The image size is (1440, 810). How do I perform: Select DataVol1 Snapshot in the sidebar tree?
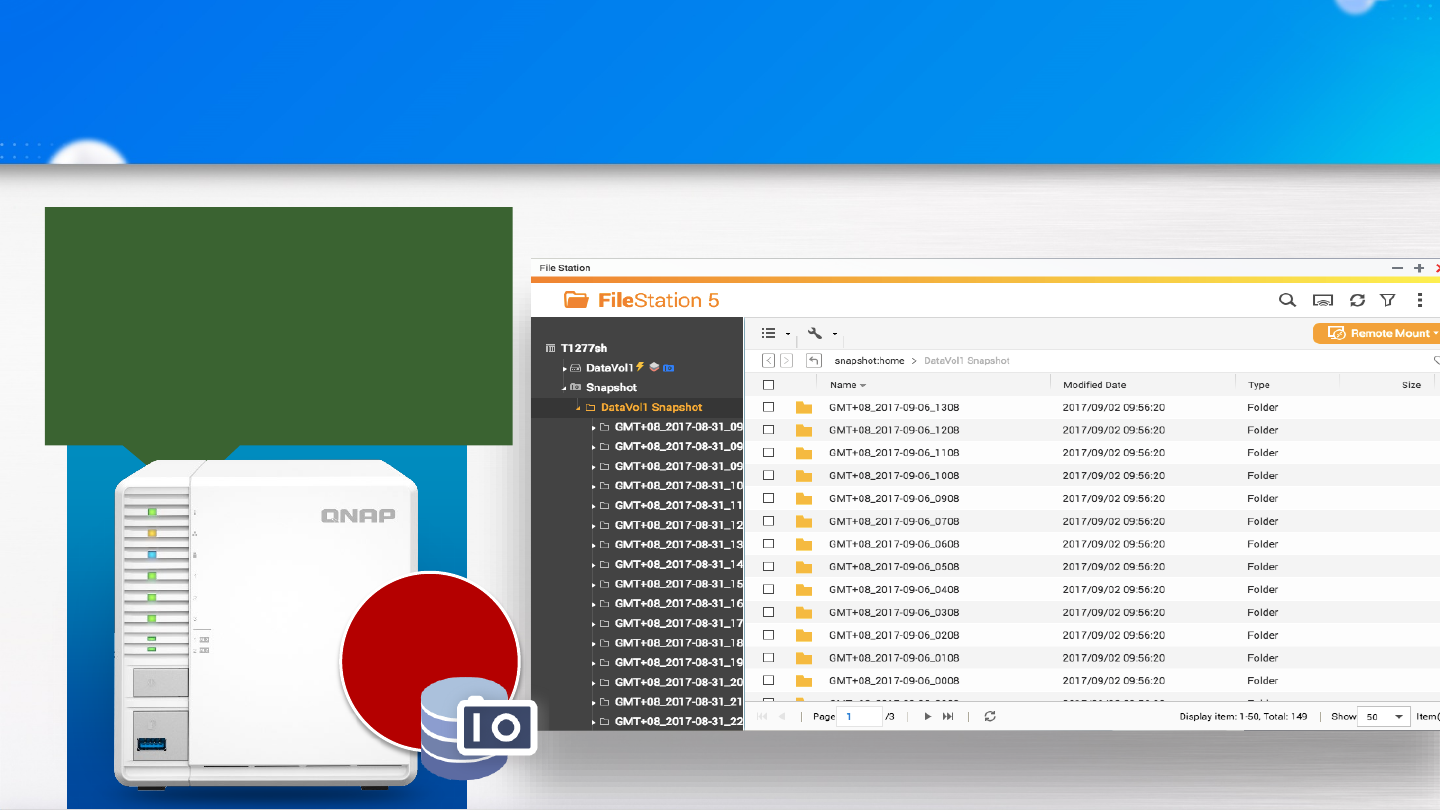point(651,407)
